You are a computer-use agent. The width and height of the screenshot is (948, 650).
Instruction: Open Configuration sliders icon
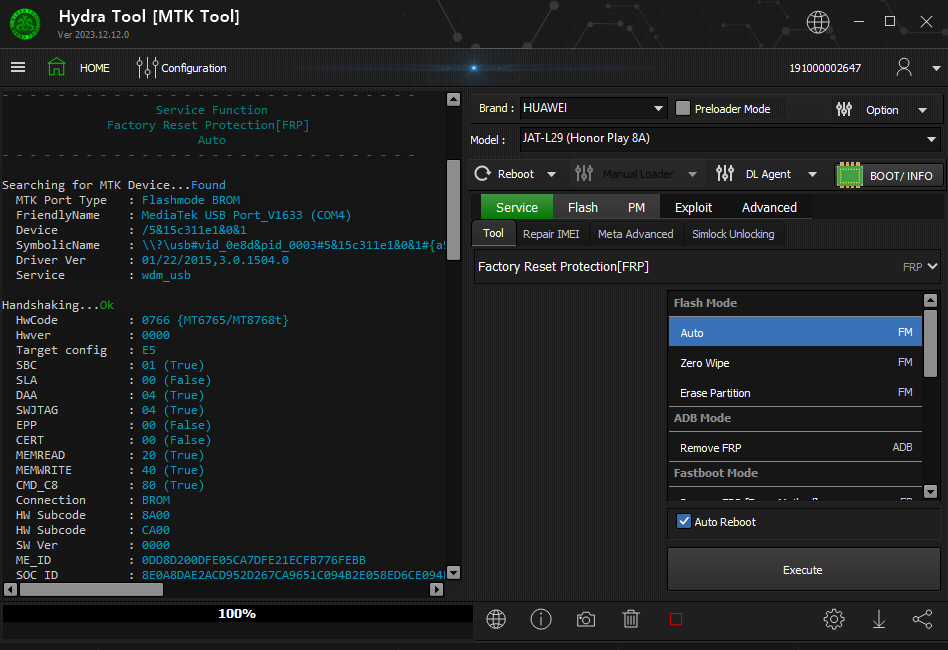147,68
